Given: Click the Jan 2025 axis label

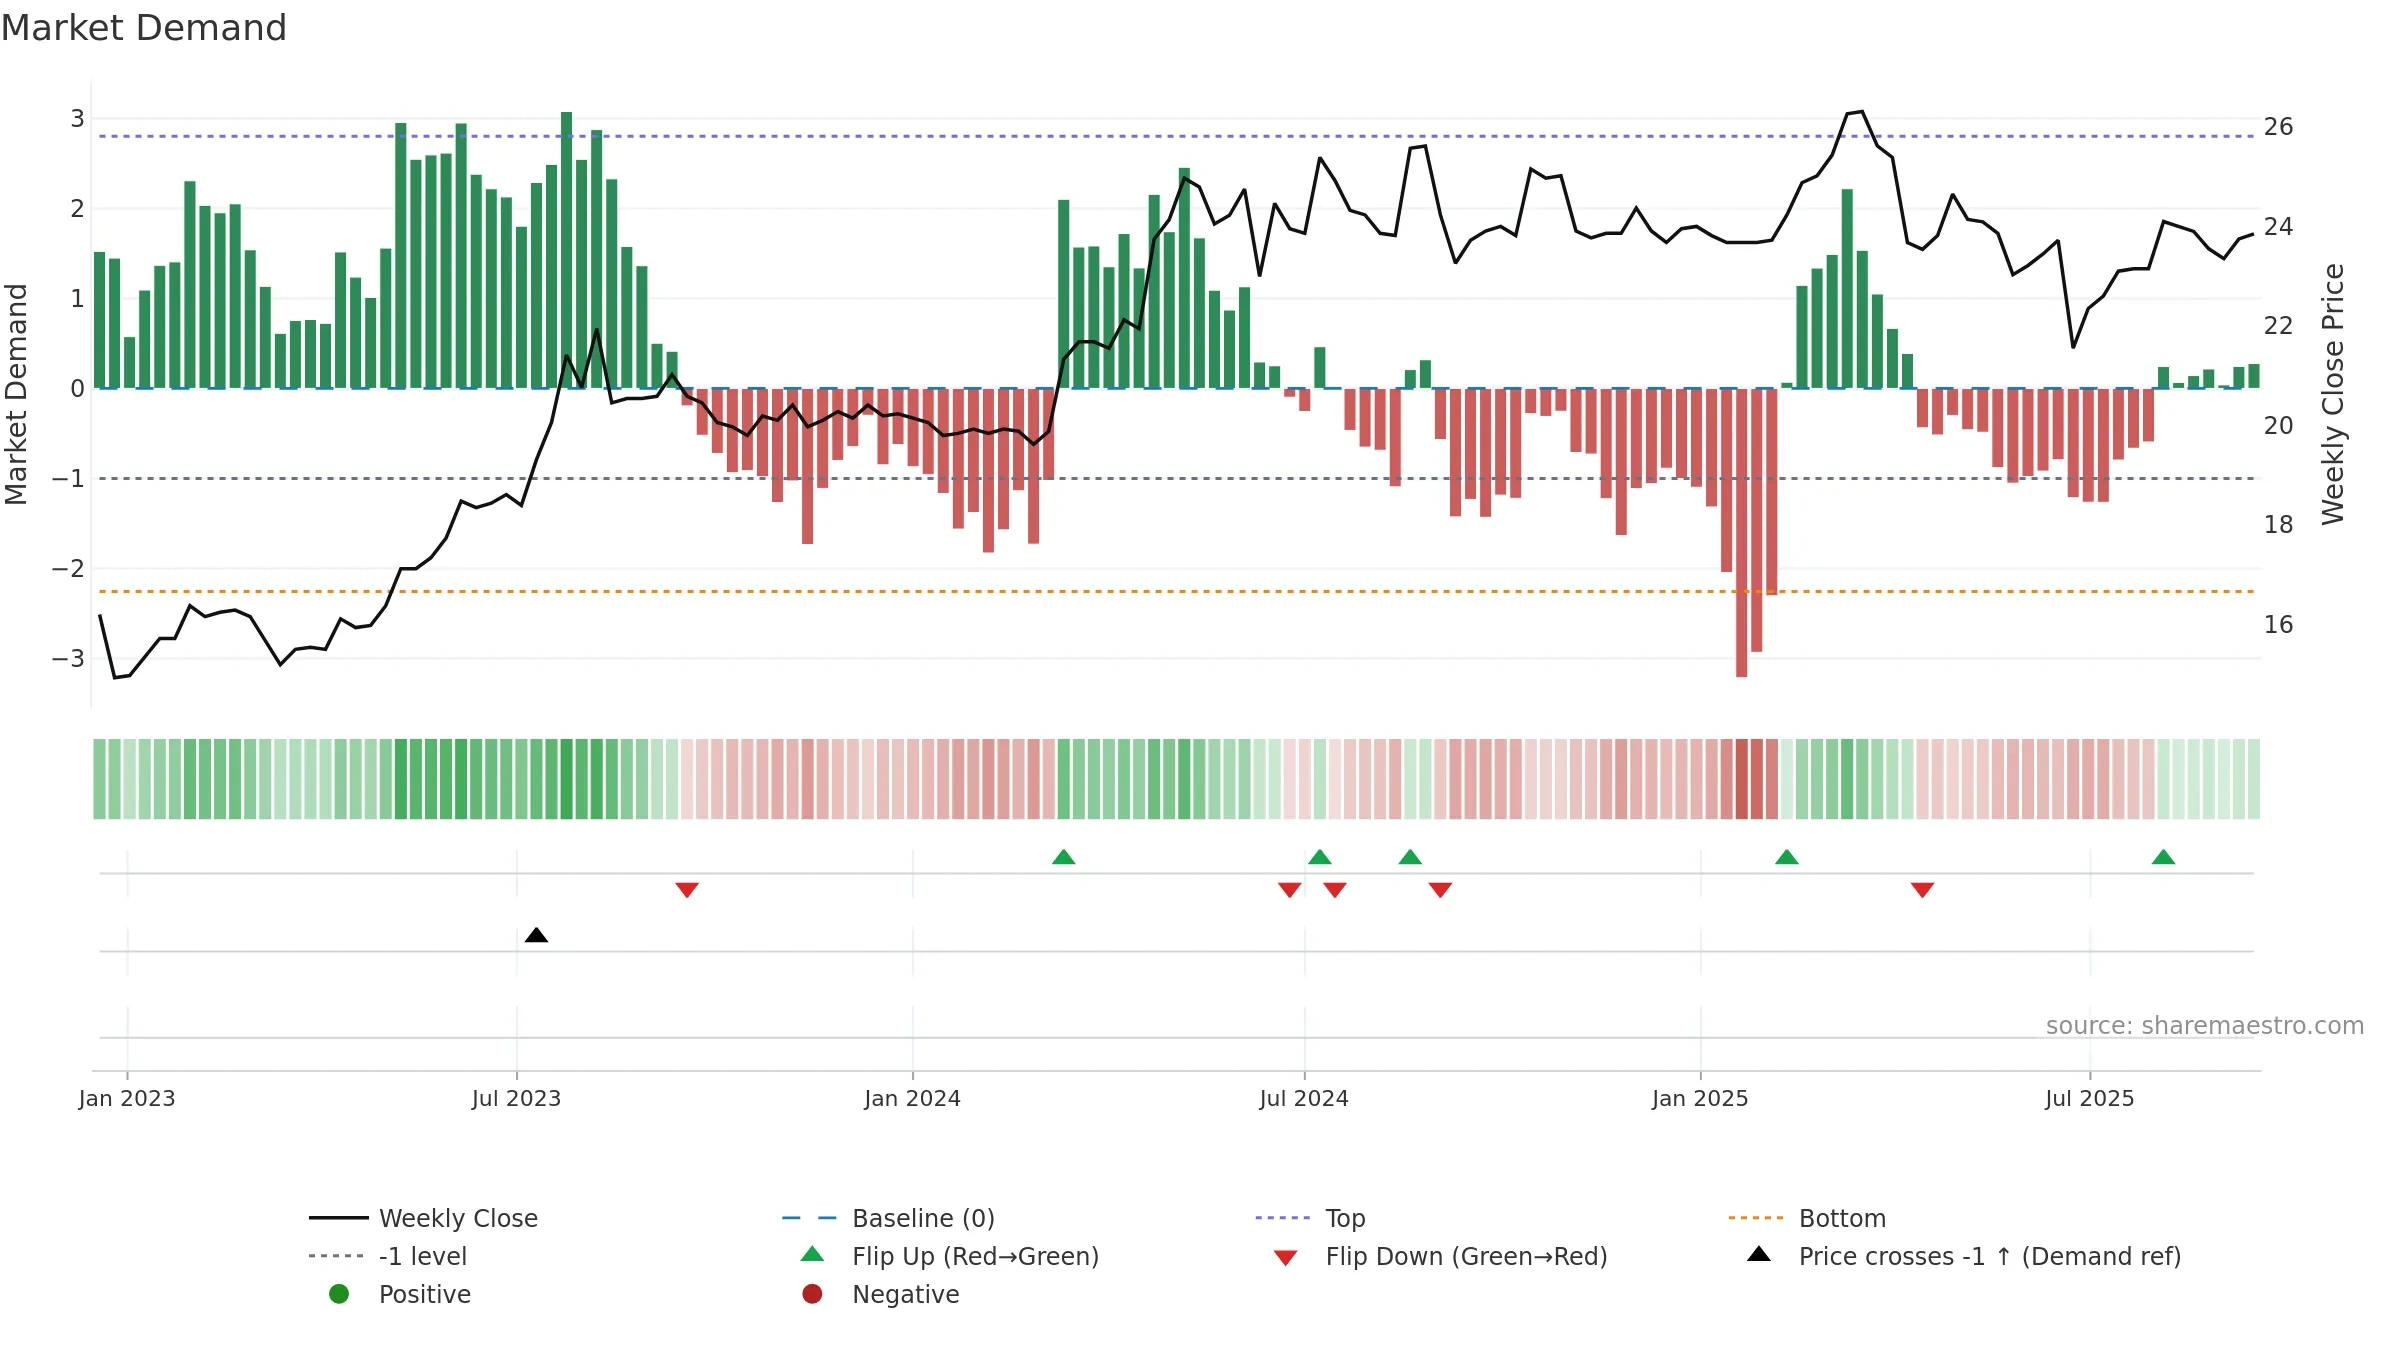Looking at the screenshot, I should tap(1701, 1099).
